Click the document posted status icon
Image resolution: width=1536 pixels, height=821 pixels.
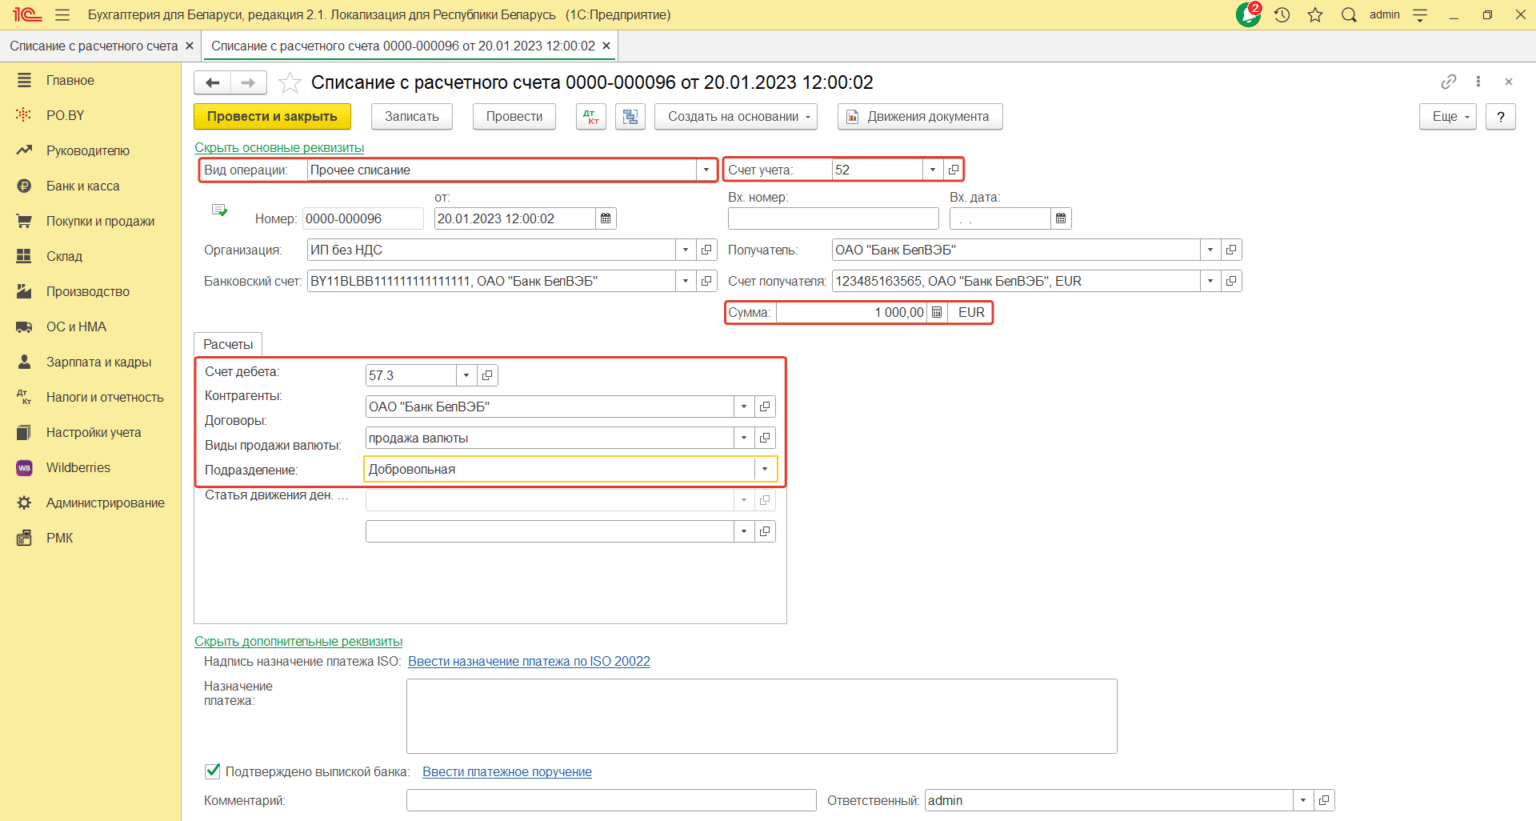point(220,211)
